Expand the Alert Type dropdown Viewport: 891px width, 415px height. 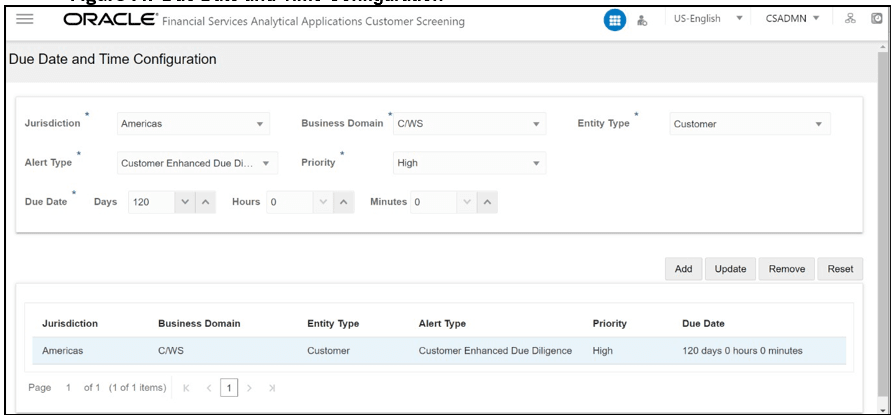[198, 163]
